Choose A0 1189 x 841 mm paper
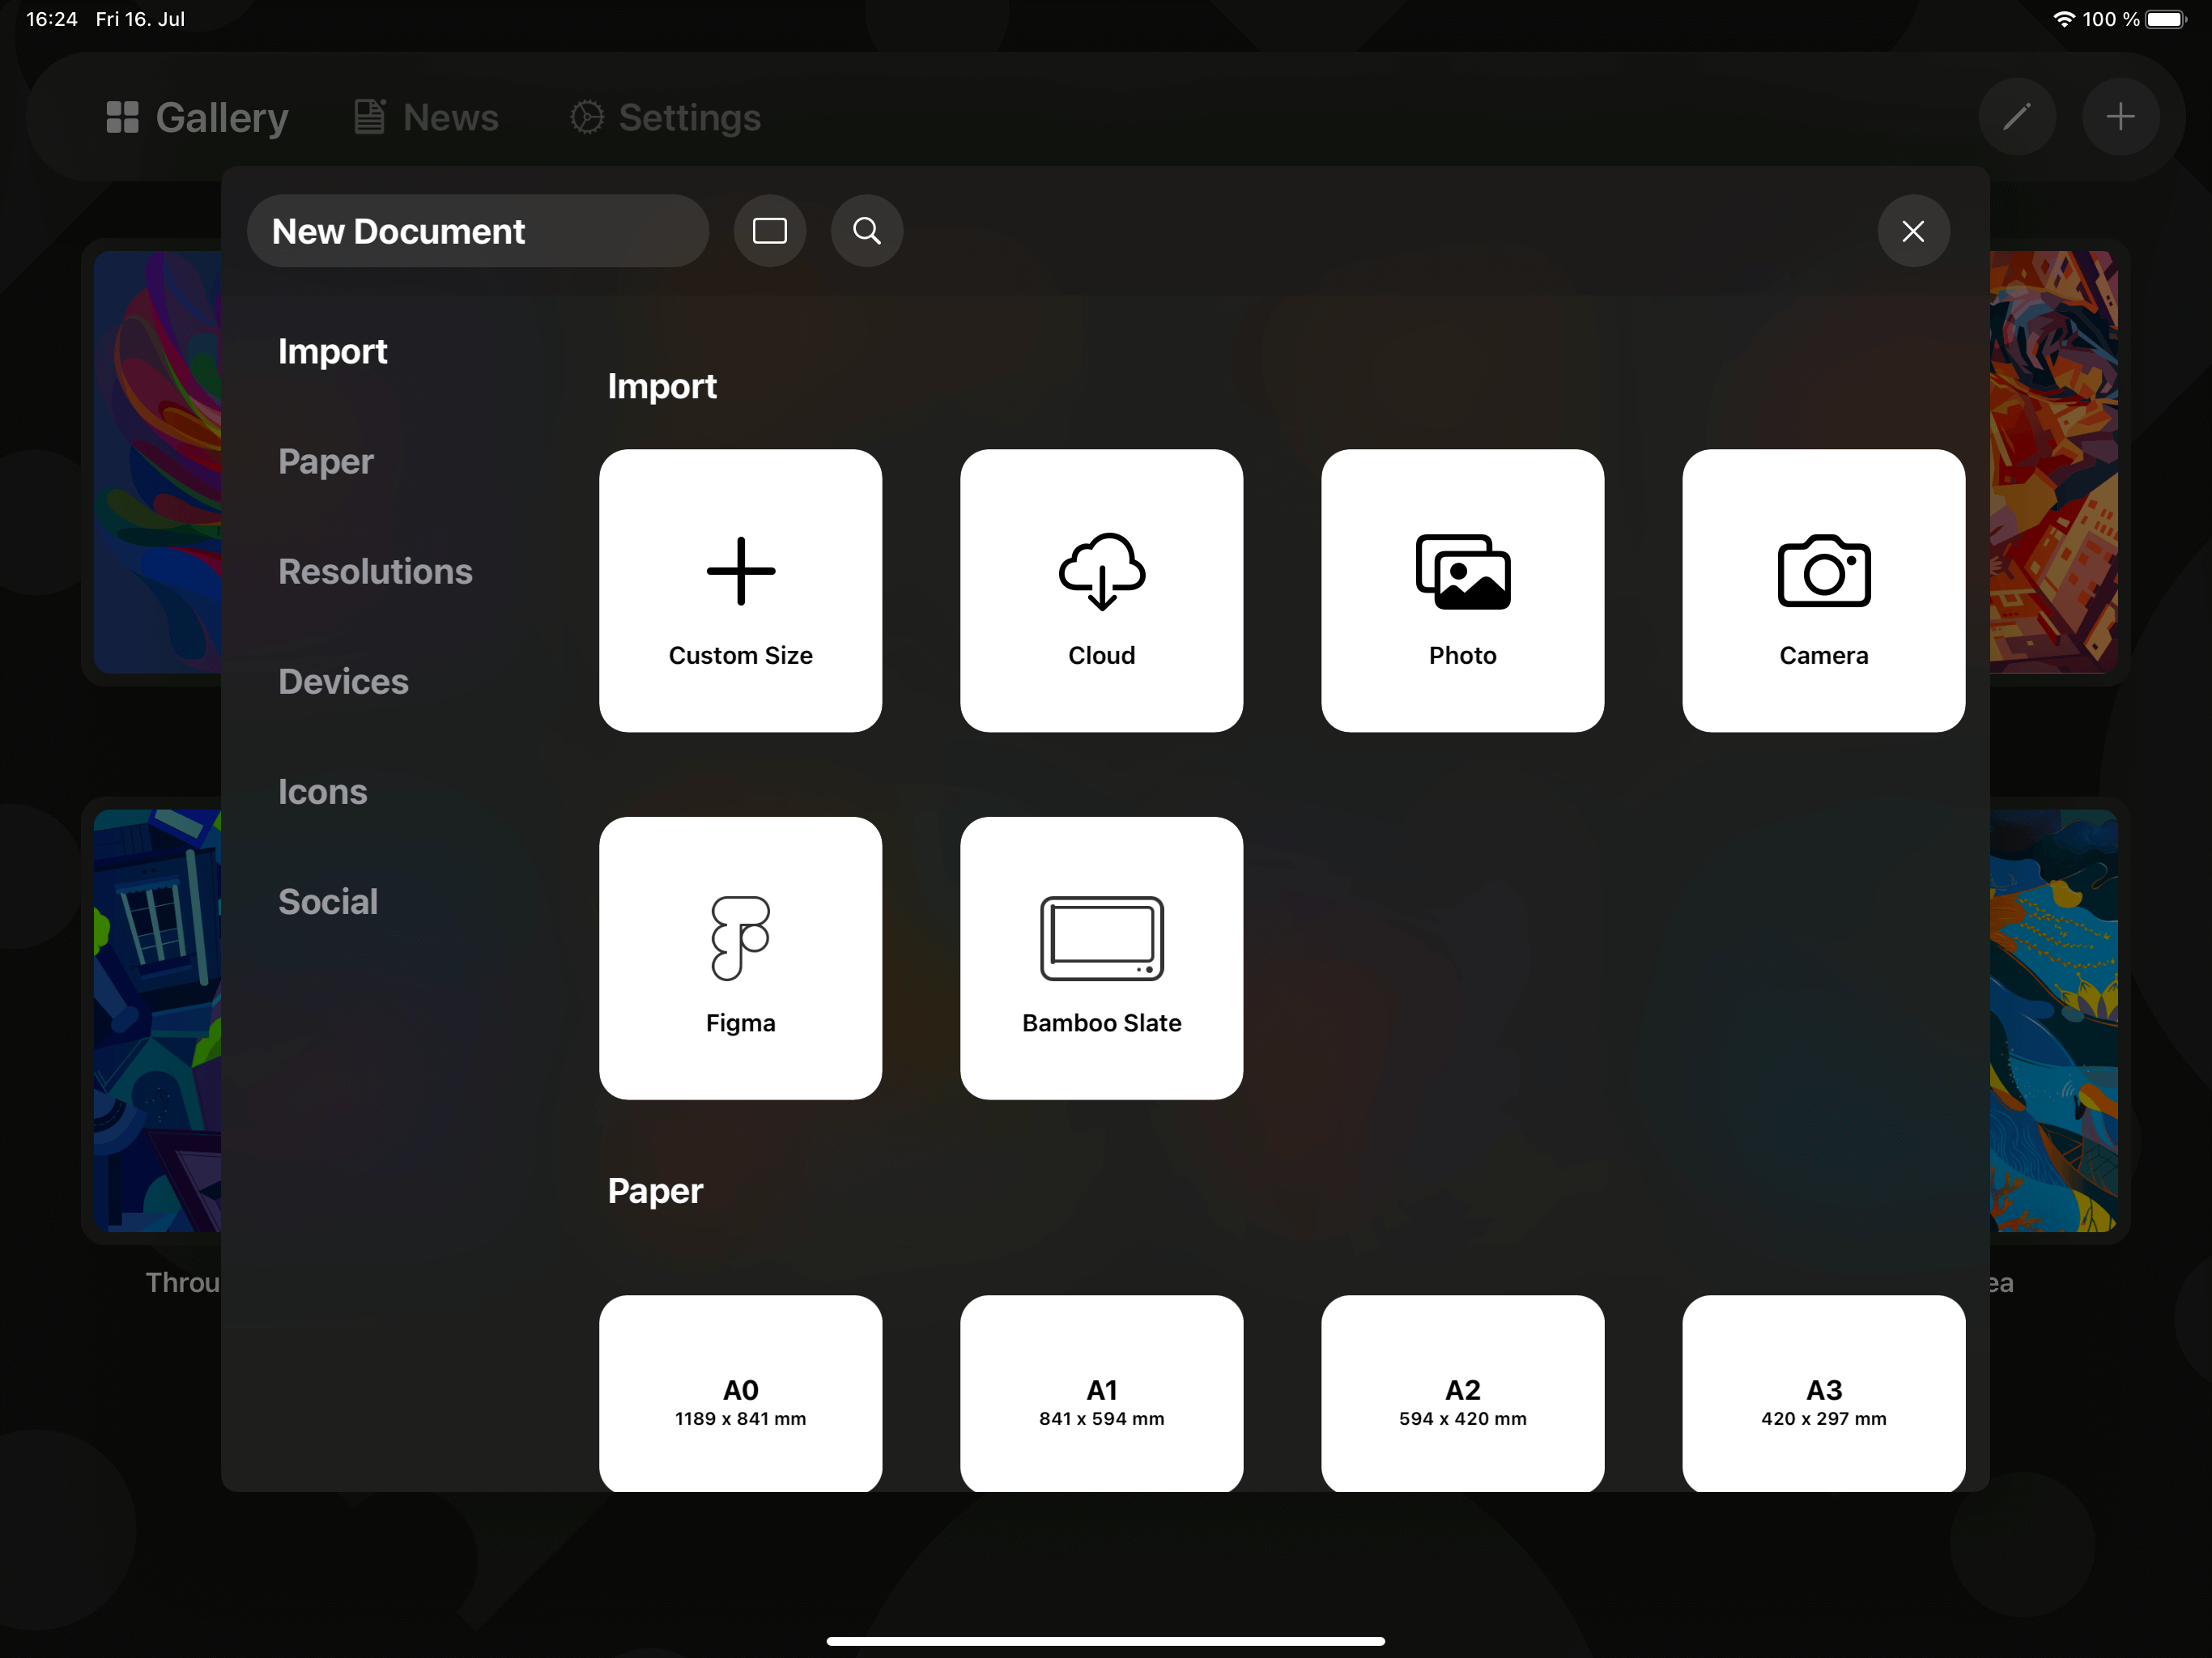Image resolution: width=2212 pixels, height=1658 pixels. [x=740, y=1393]
